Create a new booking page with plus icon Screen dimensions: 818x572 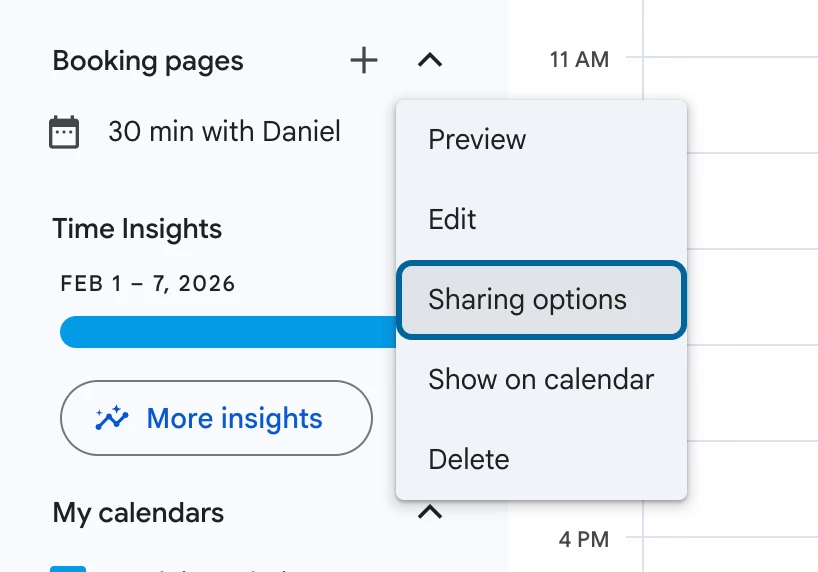click(364, 61)
